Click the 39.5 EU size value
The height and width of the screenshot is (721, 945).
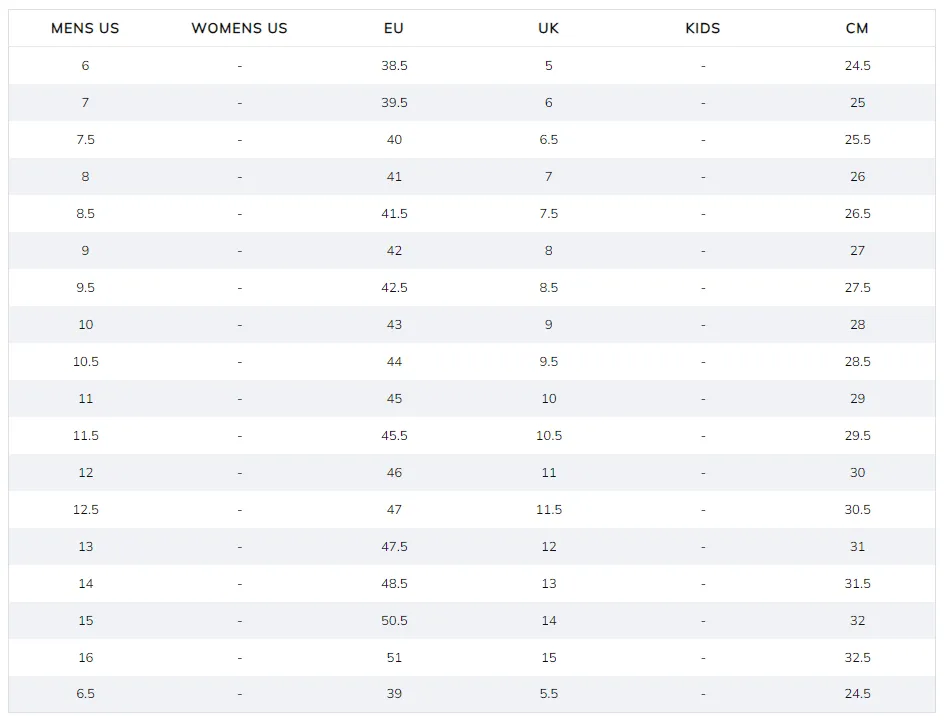click(x=394, y=102)
